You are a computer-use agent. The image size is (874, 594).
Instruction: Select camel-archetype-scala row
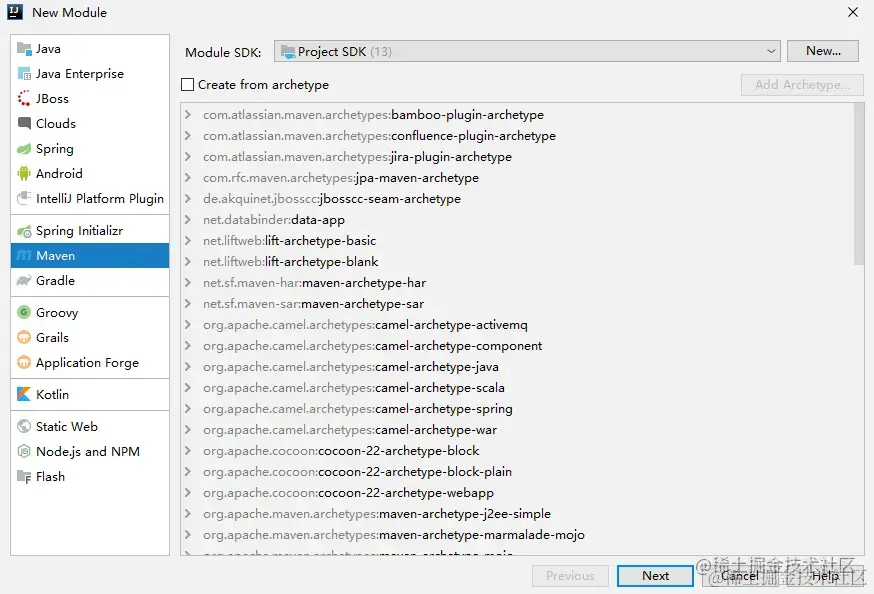point(517,388)
